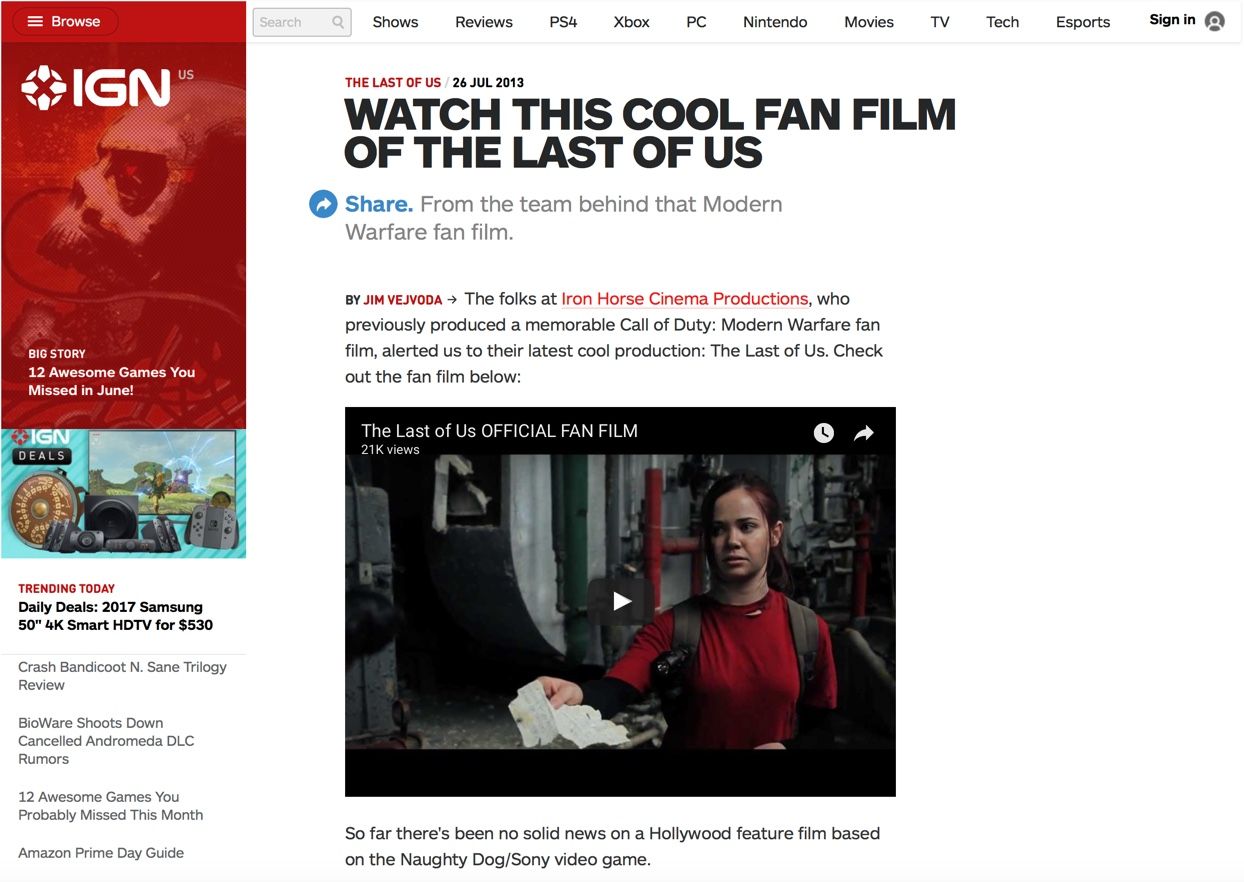Open author Jim Vejvoda's link

(x=403, y=300)
